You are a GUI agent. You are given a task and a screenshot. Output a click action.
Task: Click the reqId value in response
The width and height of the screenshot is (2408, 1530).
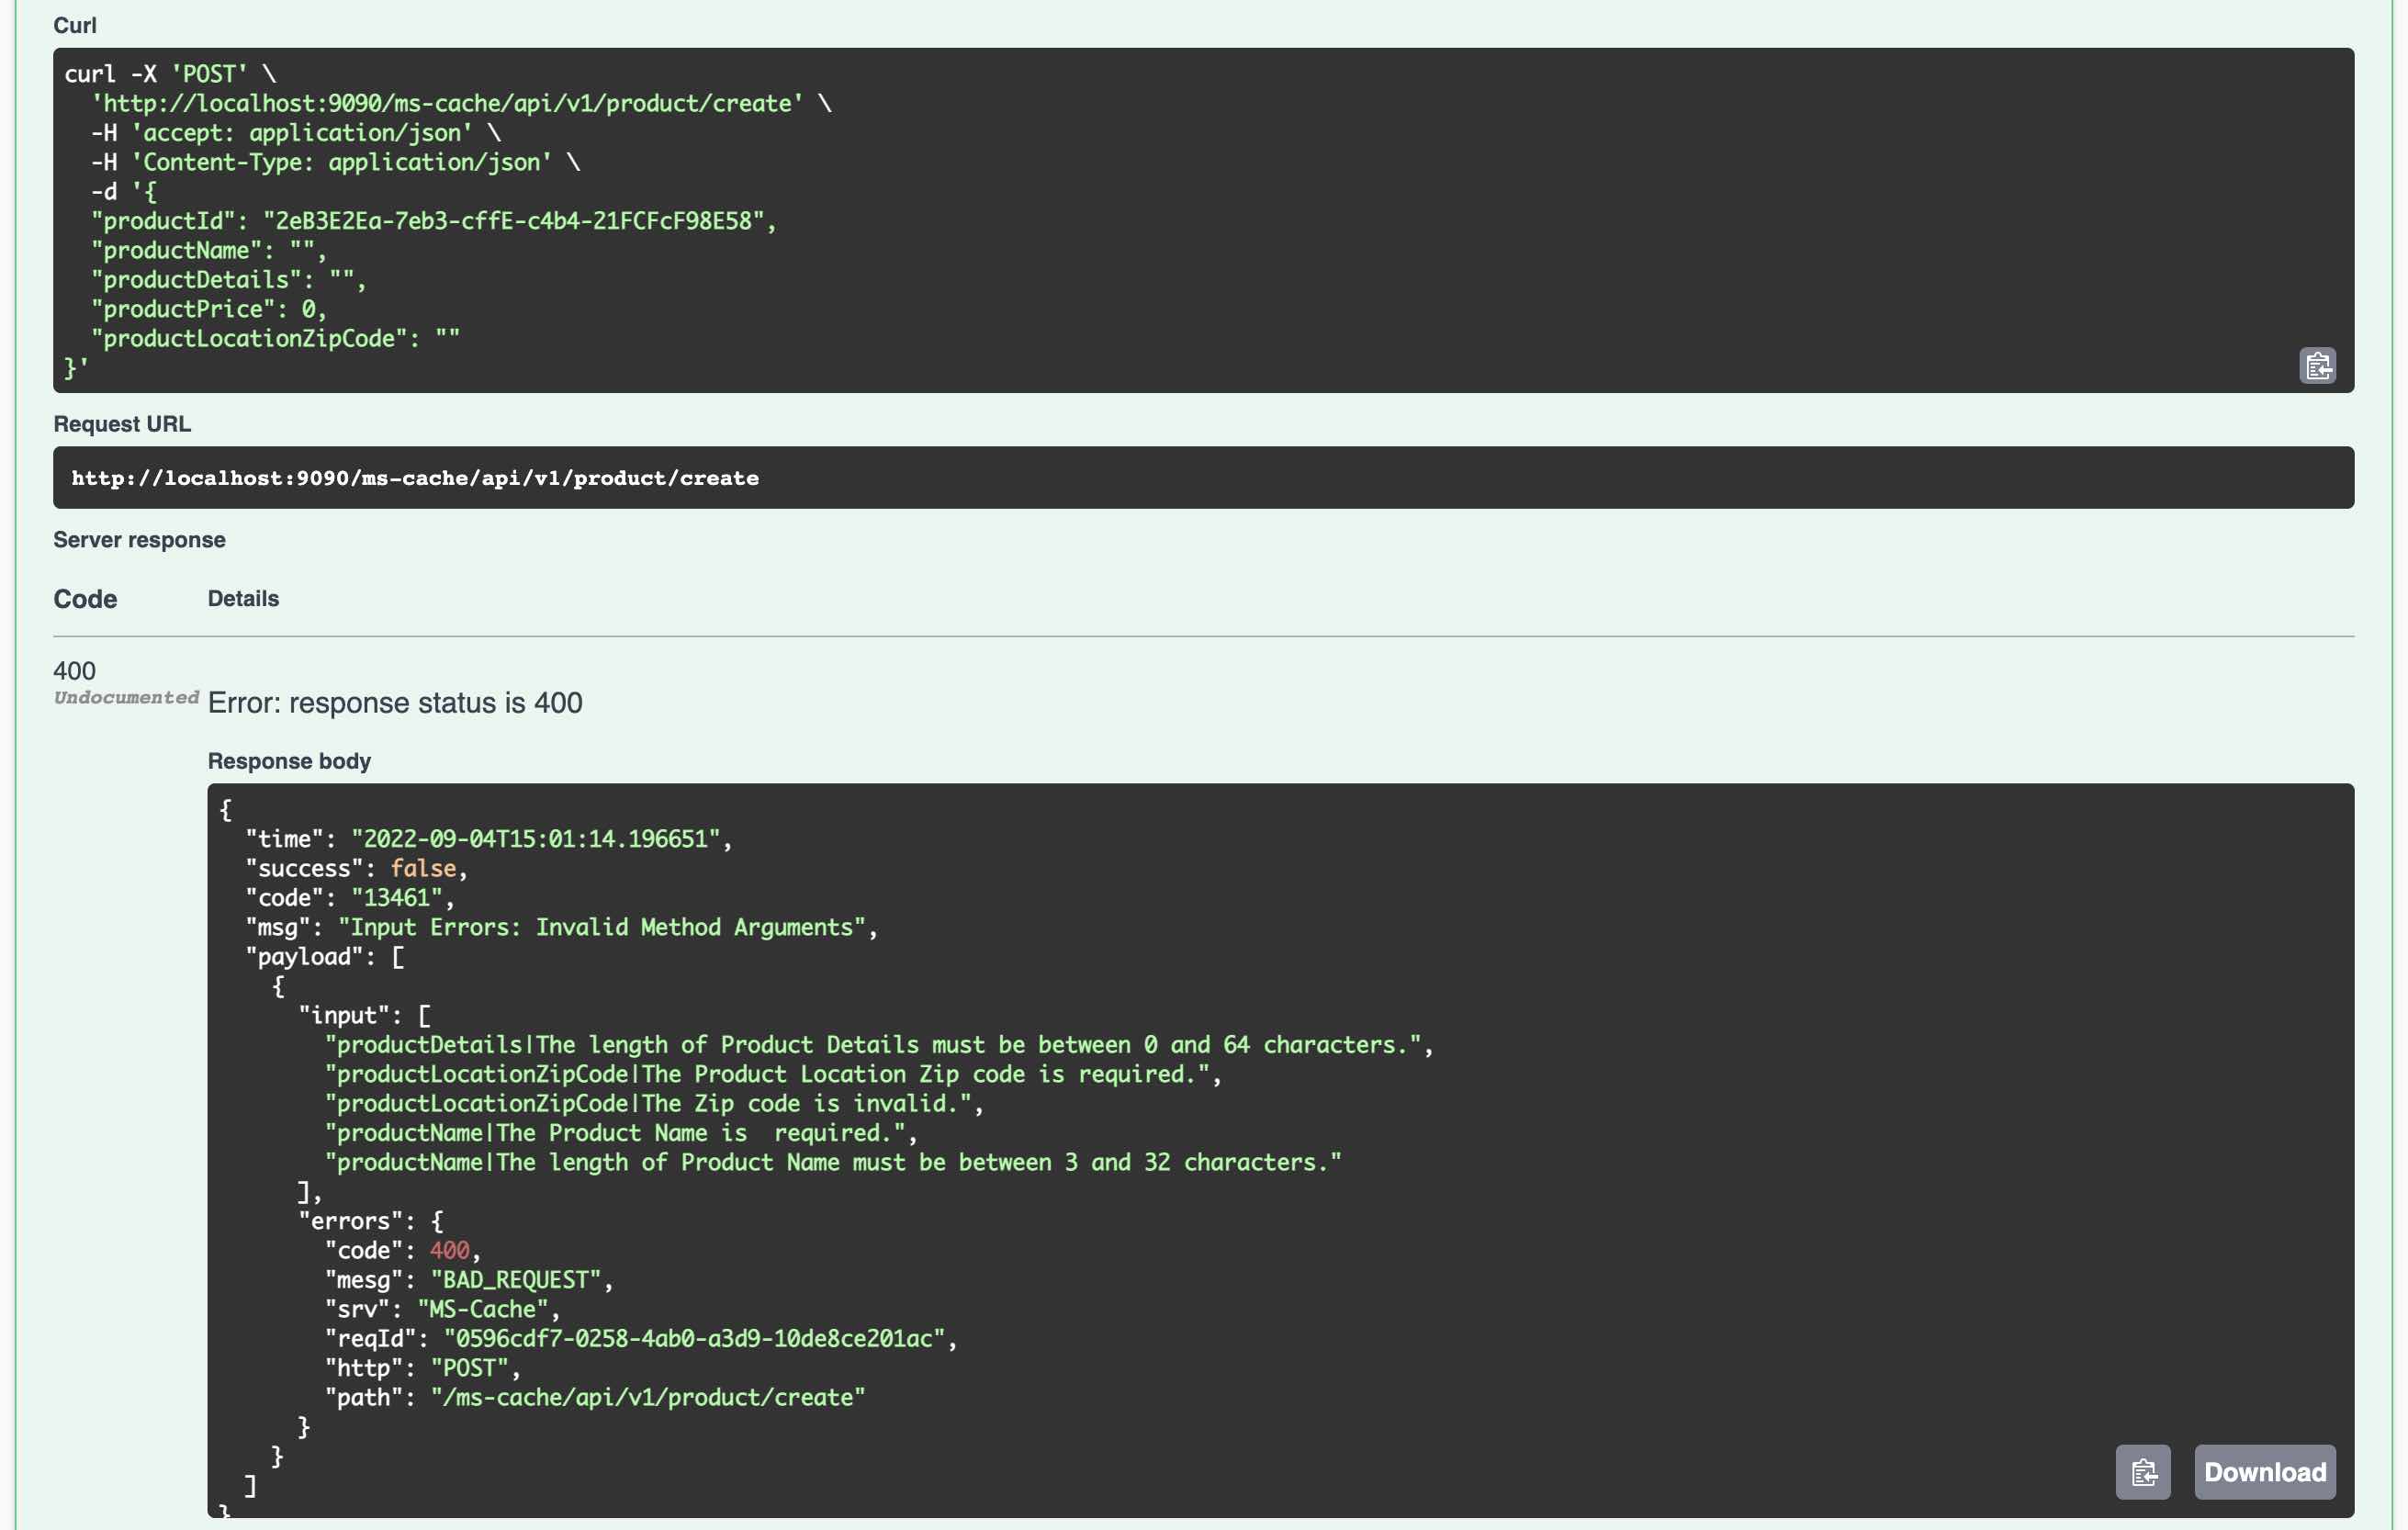pyautogui.click(x=693, y=1338)
